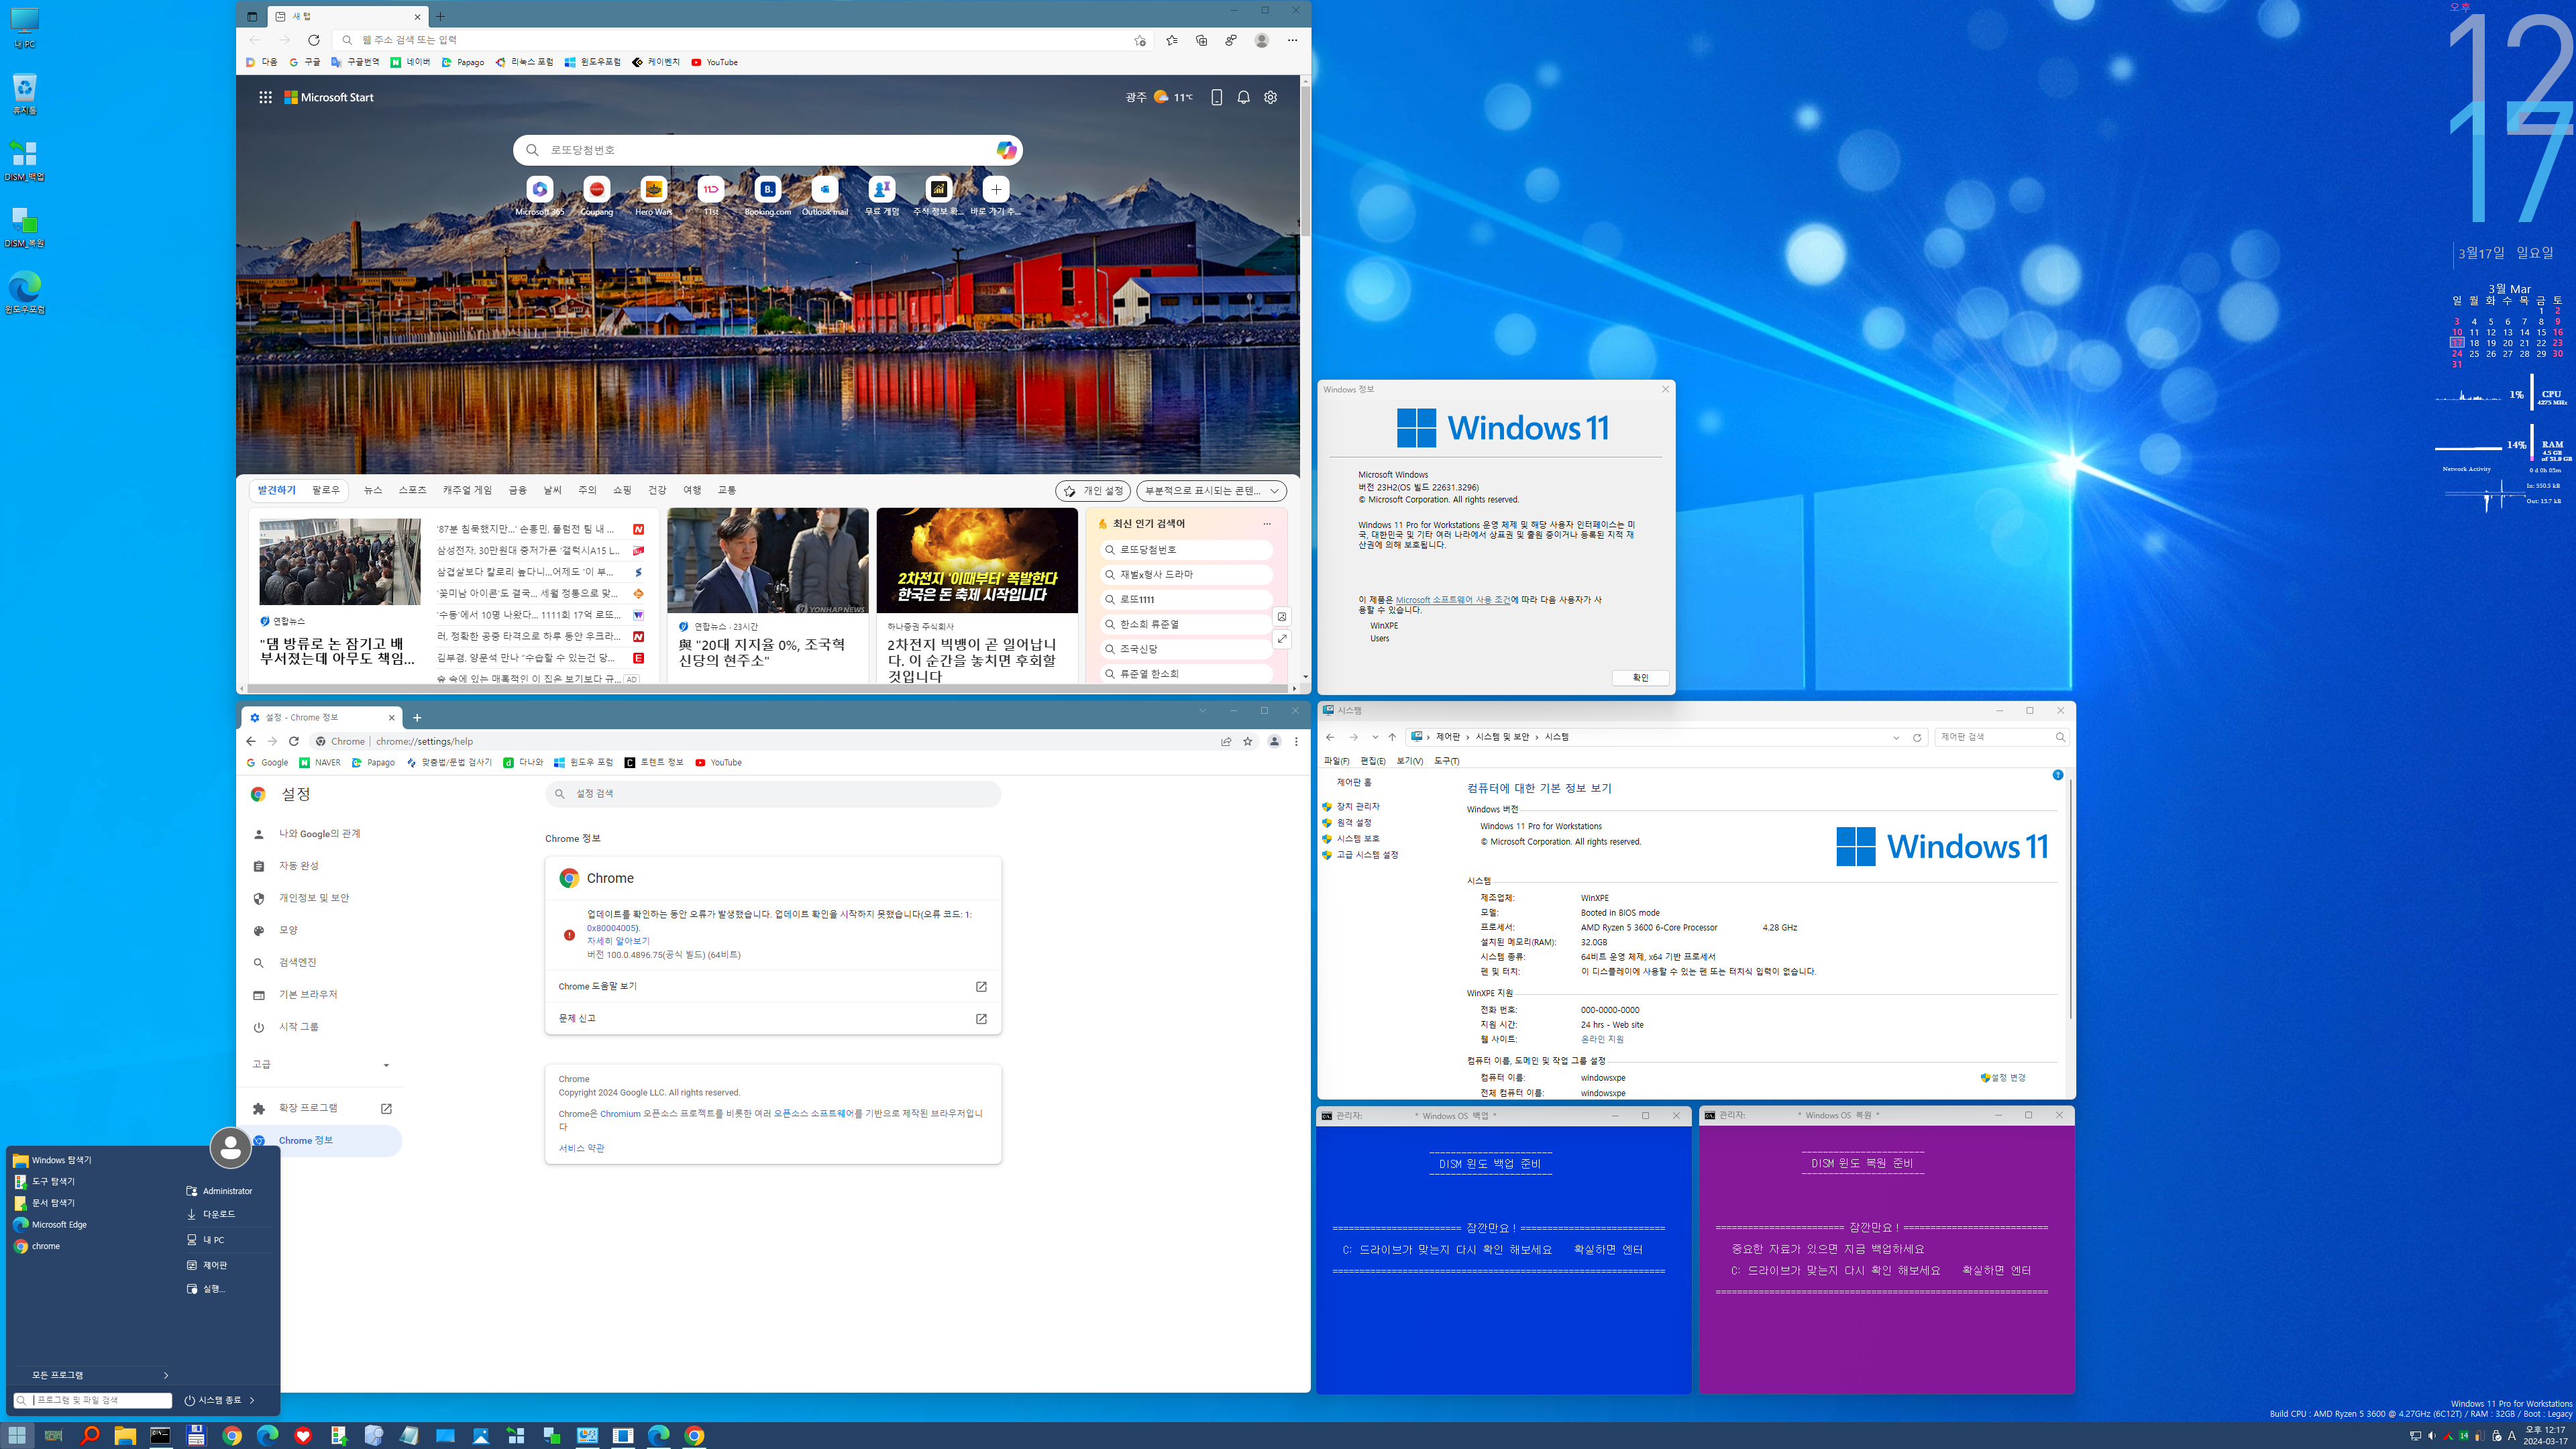Open 휴지통 recycle bin desktop icon
Image resolution: width=2576 pixels, height=1449 pixels.
click(24, 94)
